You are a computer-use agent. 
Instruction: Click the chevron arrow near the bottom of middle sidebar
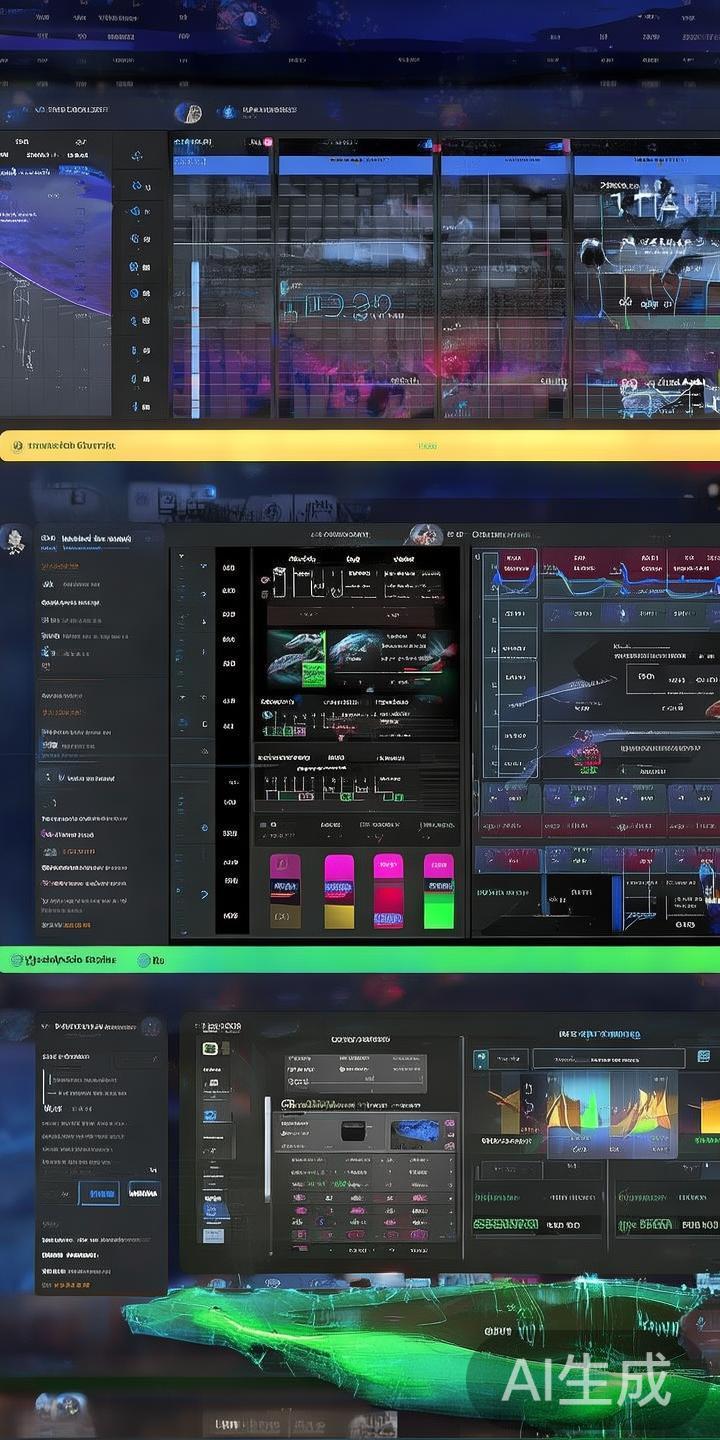[x=205, y=893]
